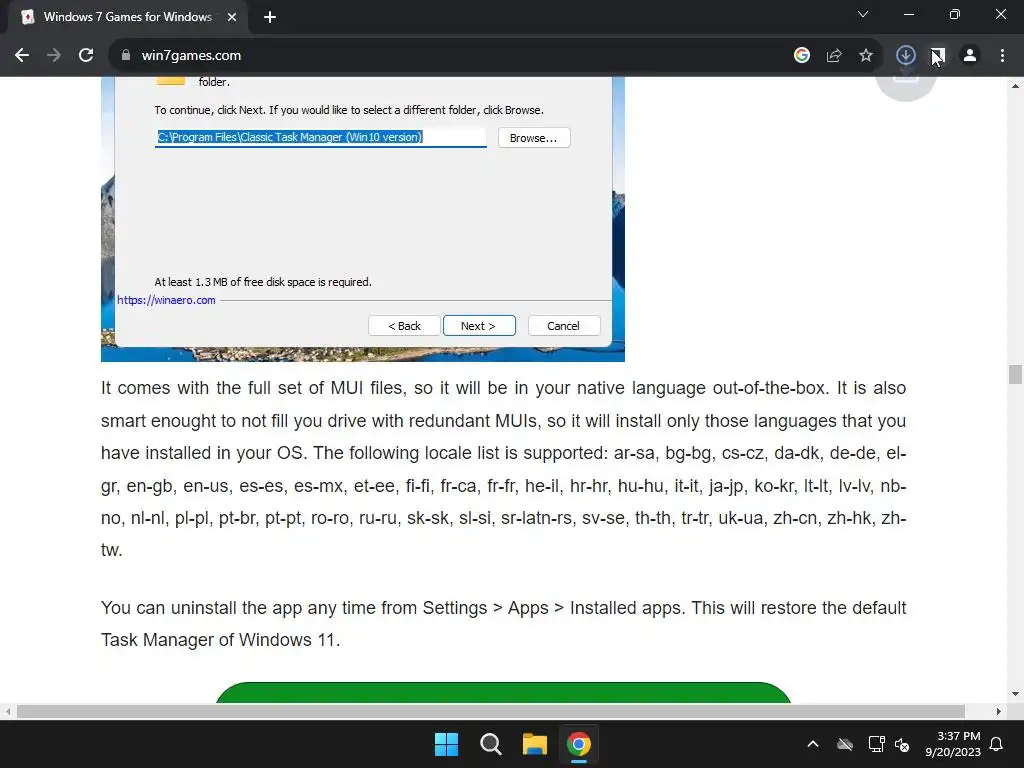Click the paragraph starting 'You can uninstall the app'
The image size is (1024, 768).
point(503,624)
